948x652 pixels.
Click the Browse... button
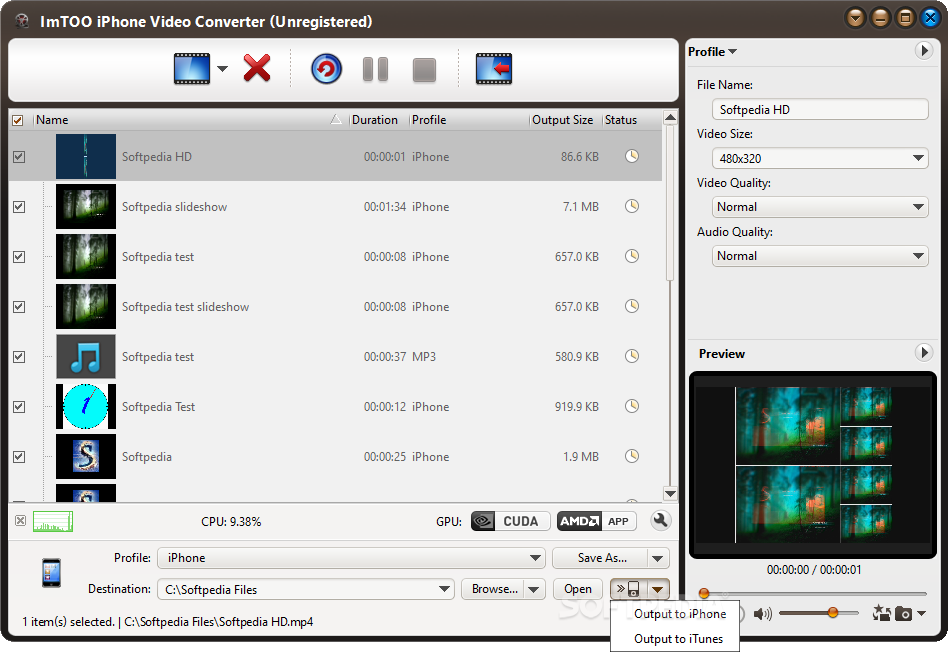click(x=493, y=589)
